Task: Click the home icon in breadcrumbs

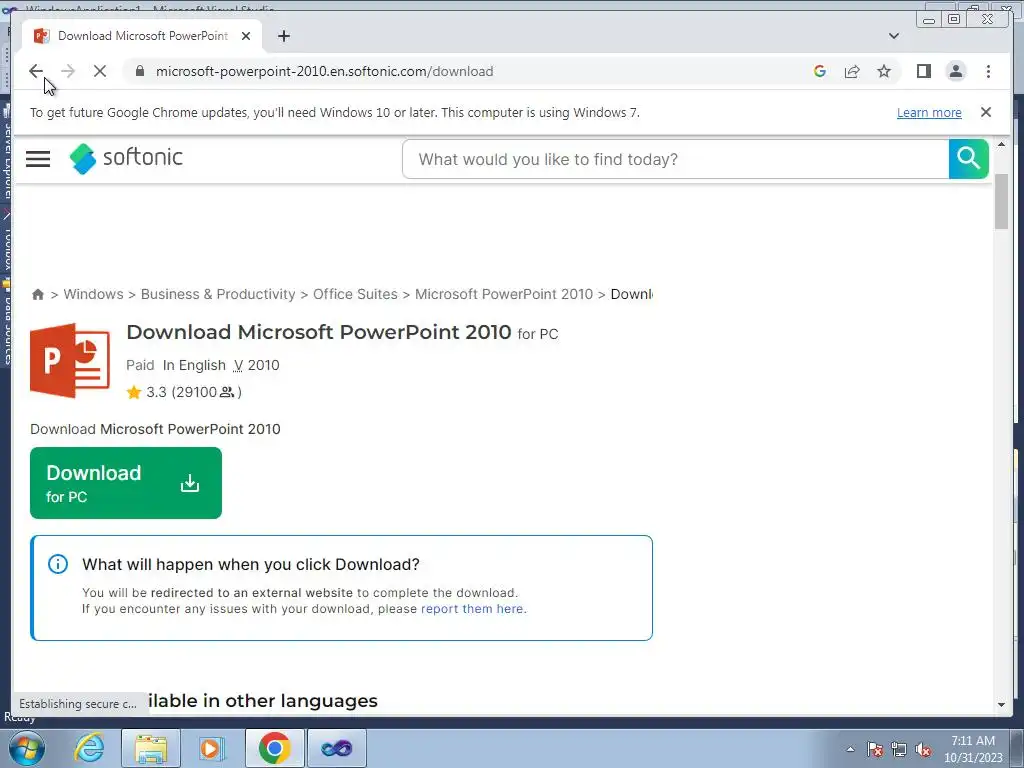Action: pos(38,295)
